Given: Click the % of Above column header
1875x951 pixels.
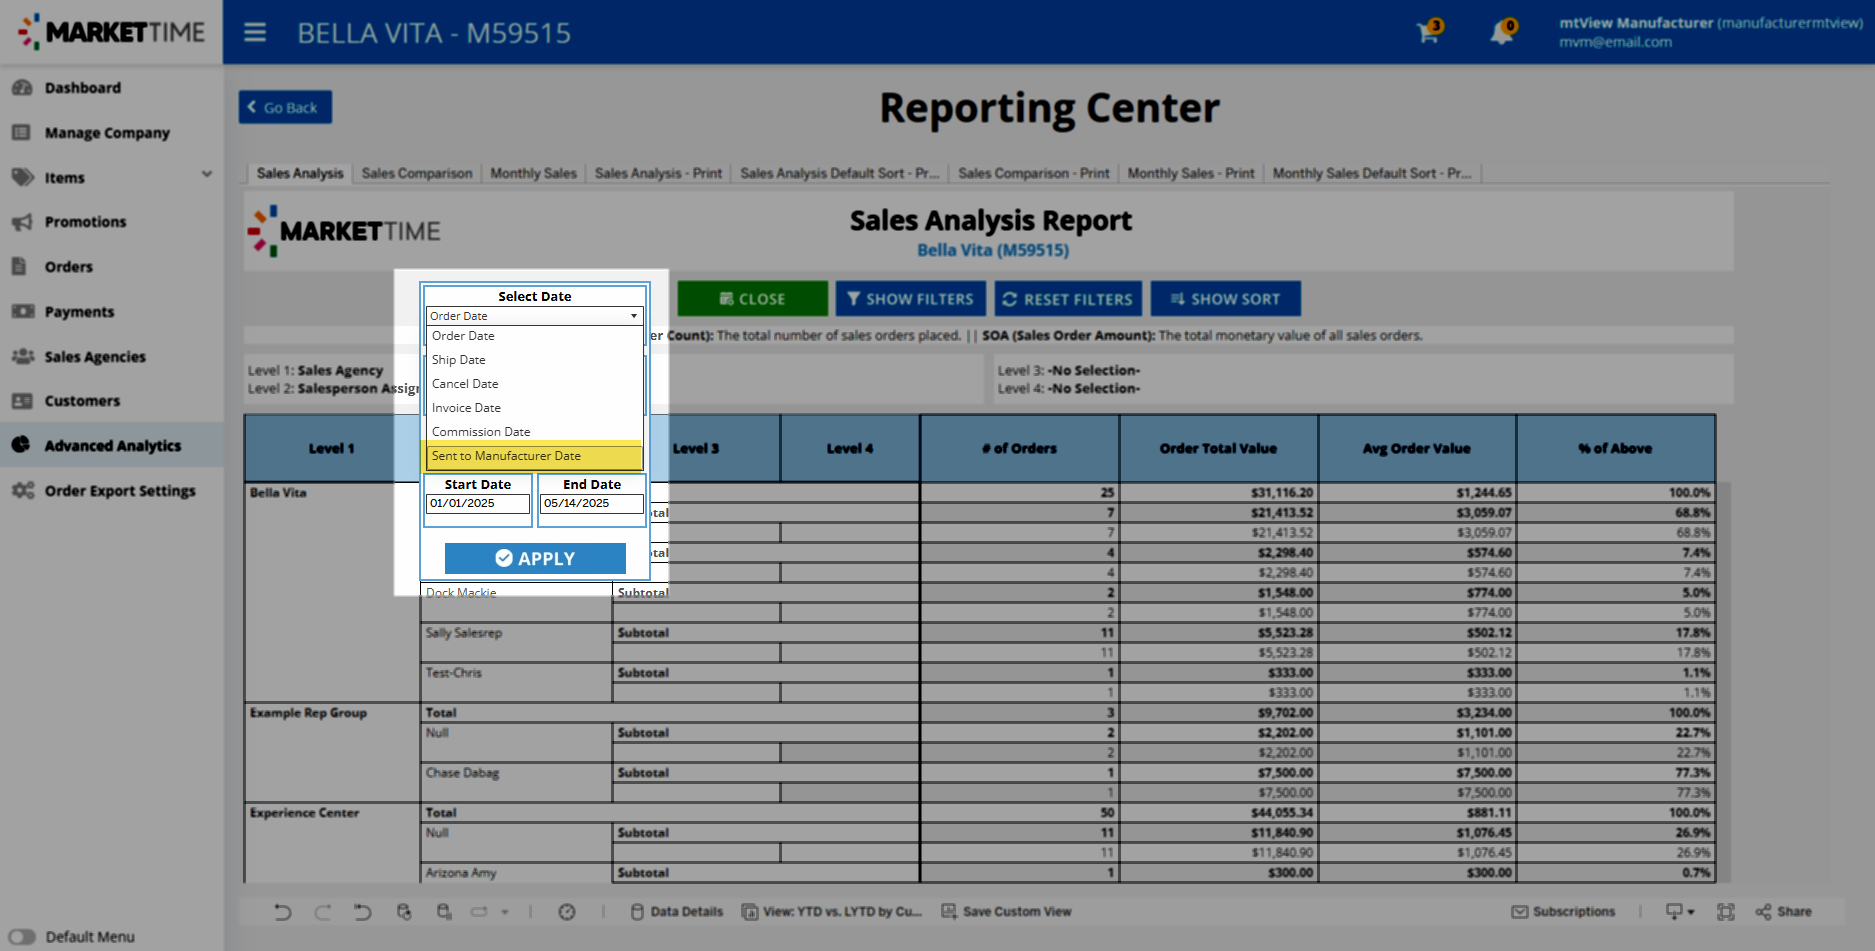Looking at the screenshot, I should coord(1615,449).
